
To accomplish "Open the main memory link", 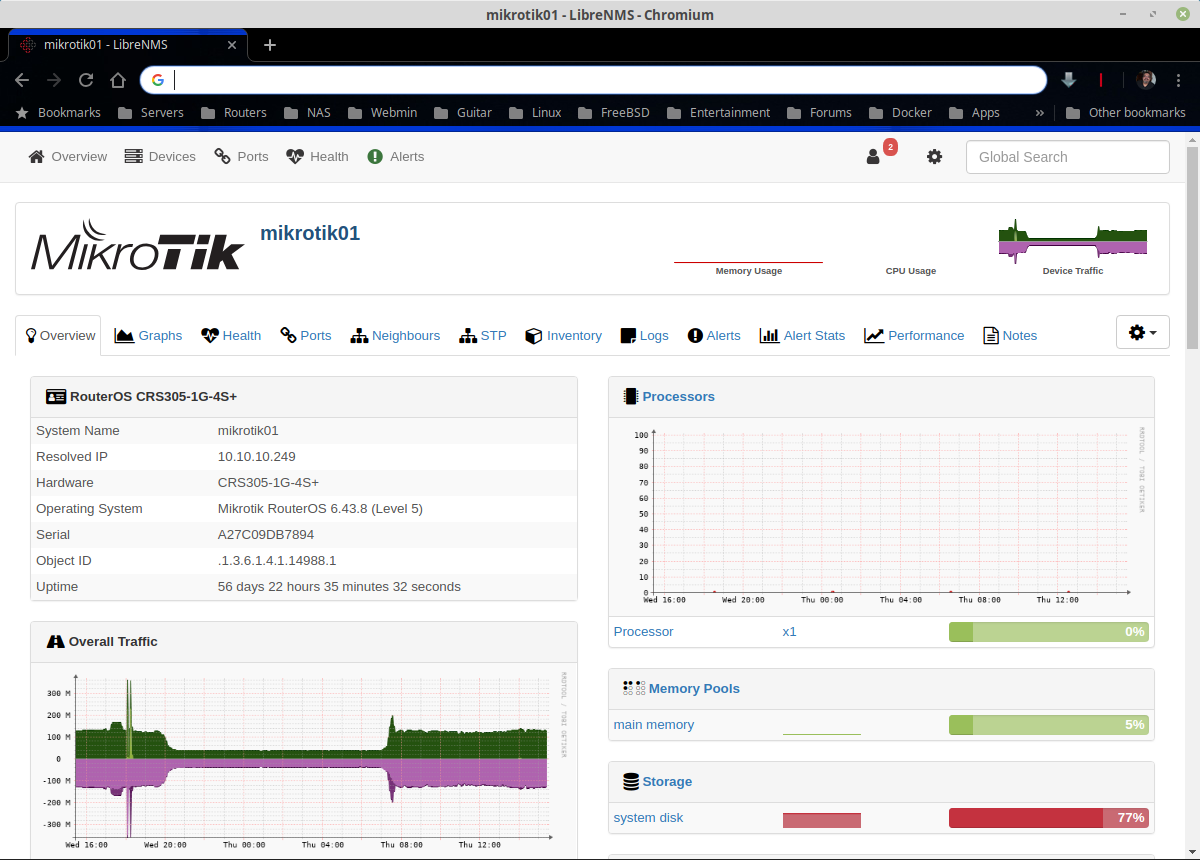I will (x=654, y=725).
